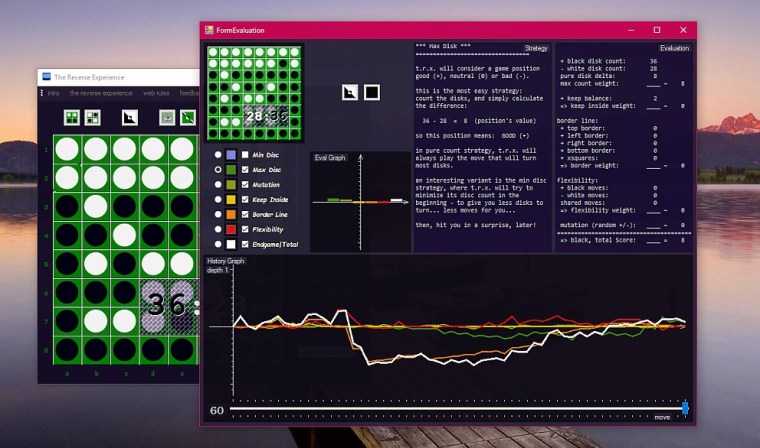Screen dimensions: 760x448
Task: Click the eye icon in the toolbar
Action: pyautogui.click(x=167, y=118)
